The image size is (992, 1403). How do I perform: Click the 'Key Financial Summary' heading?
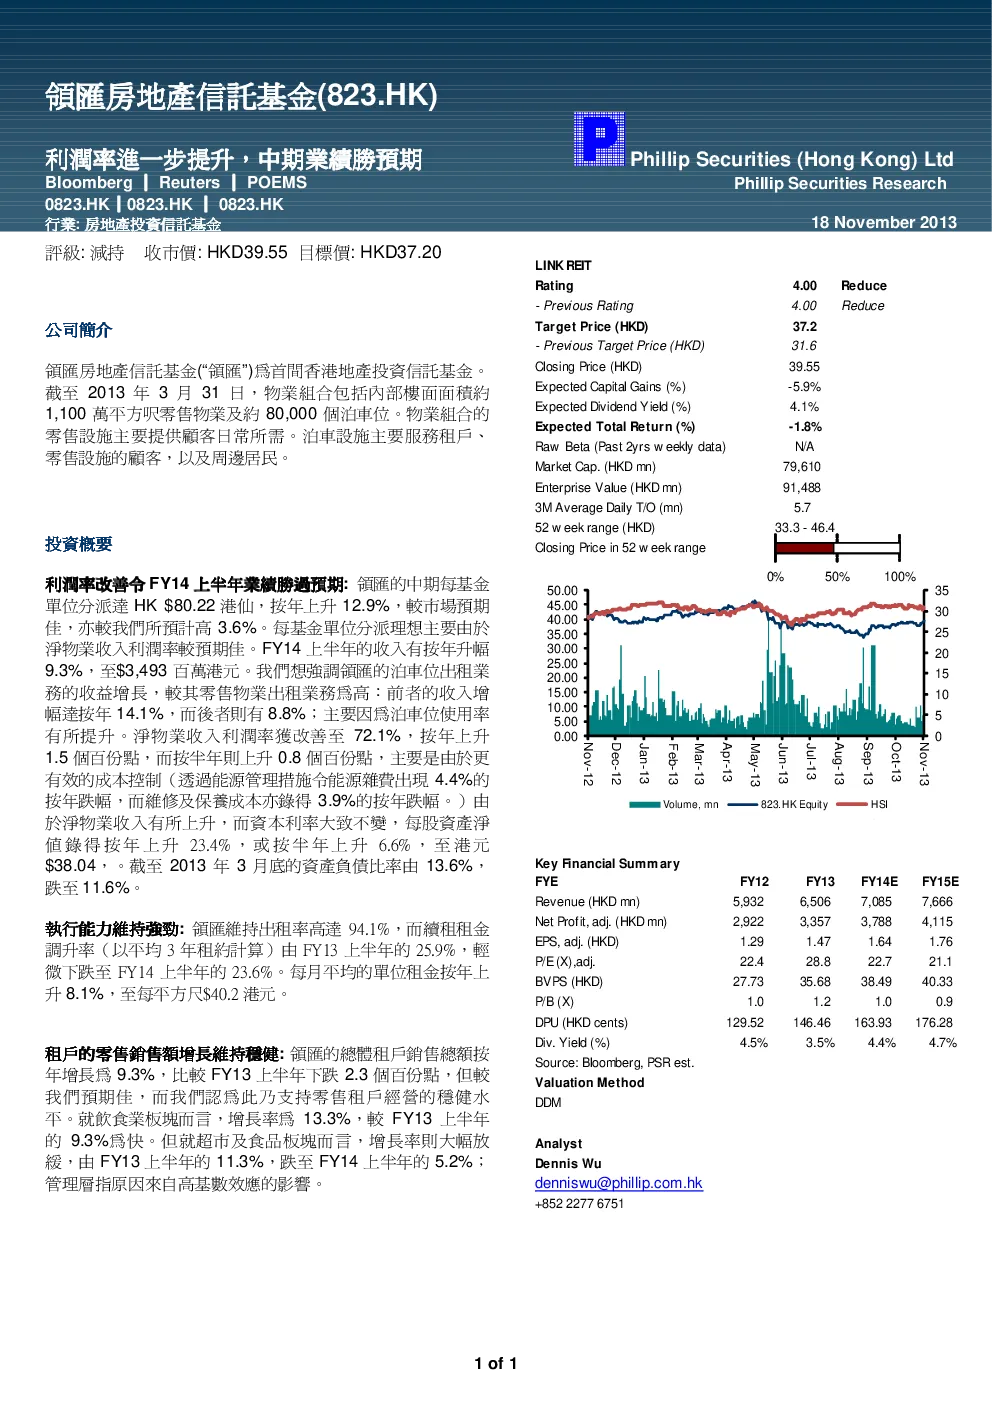pyautogui.click(x=607, y=864)
